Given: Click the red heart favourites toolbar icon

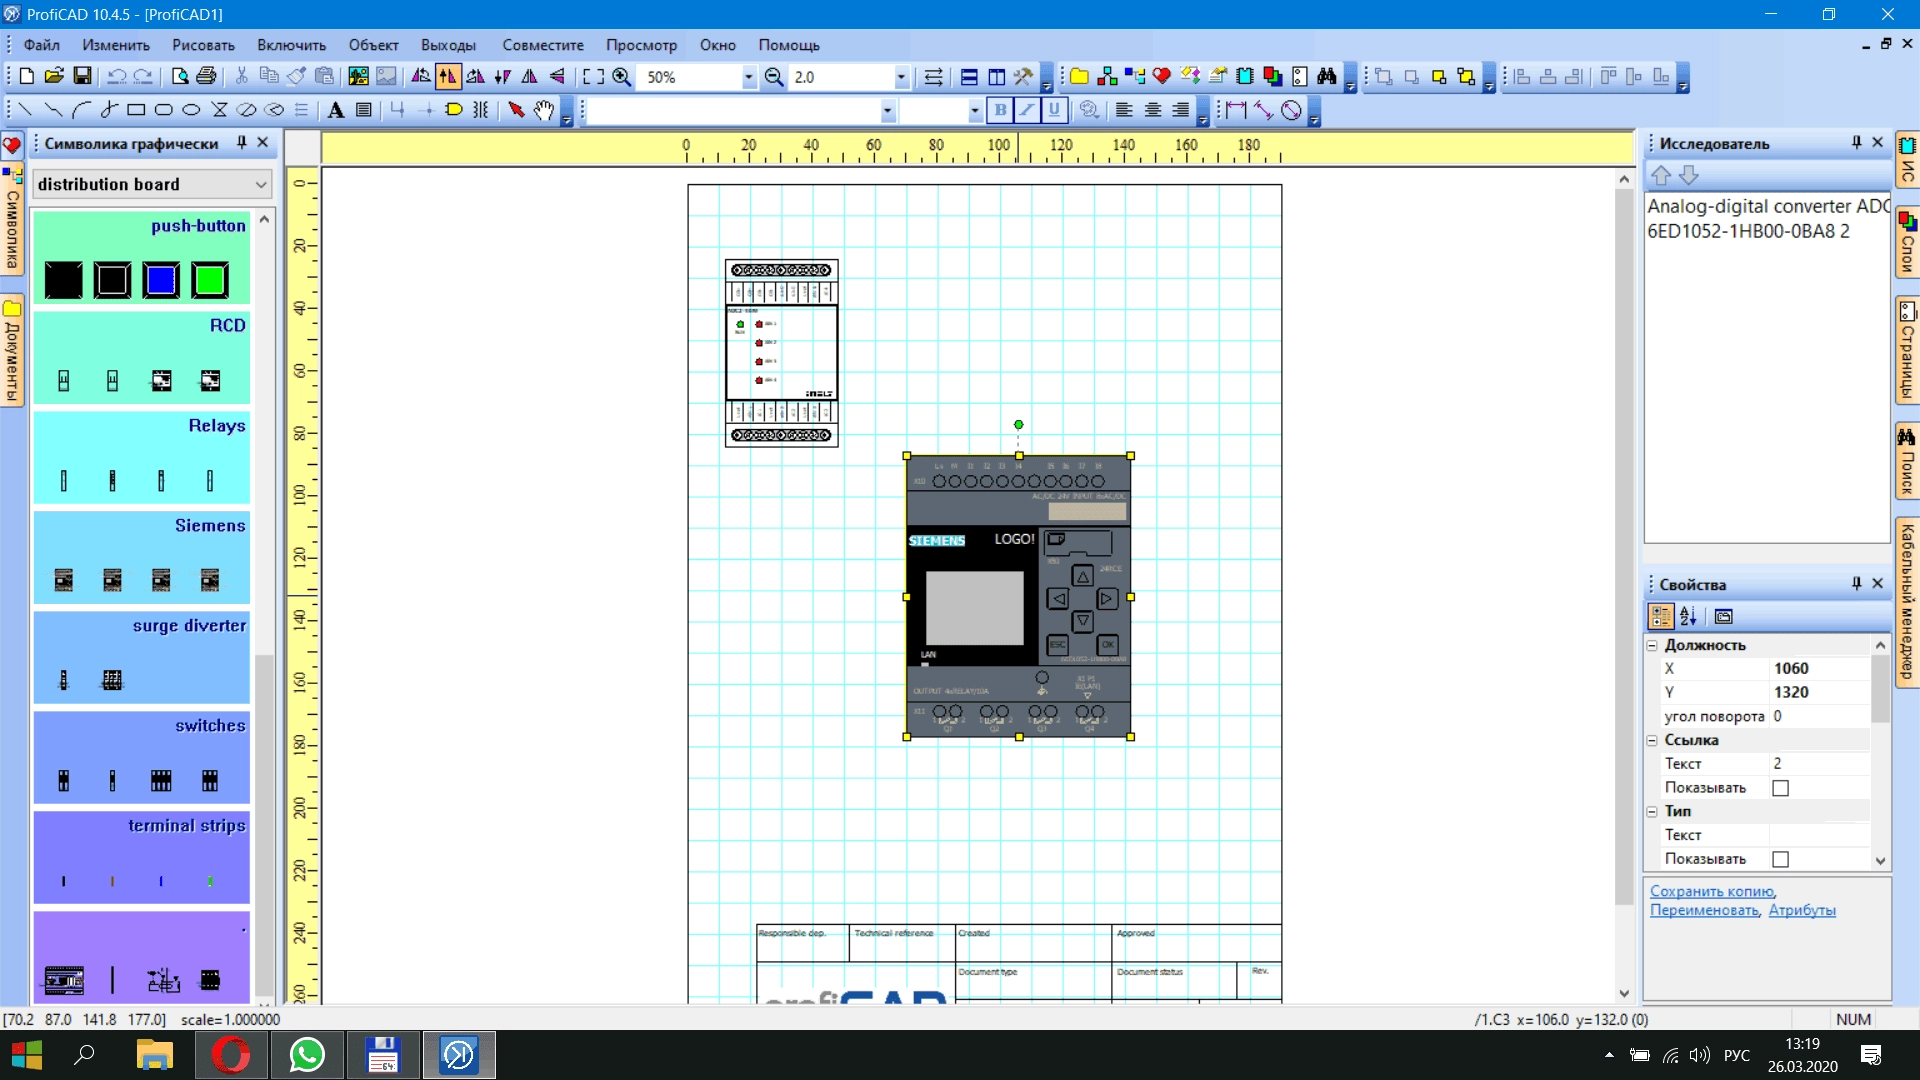Looking at the screenshot, I should (1161, 77).
